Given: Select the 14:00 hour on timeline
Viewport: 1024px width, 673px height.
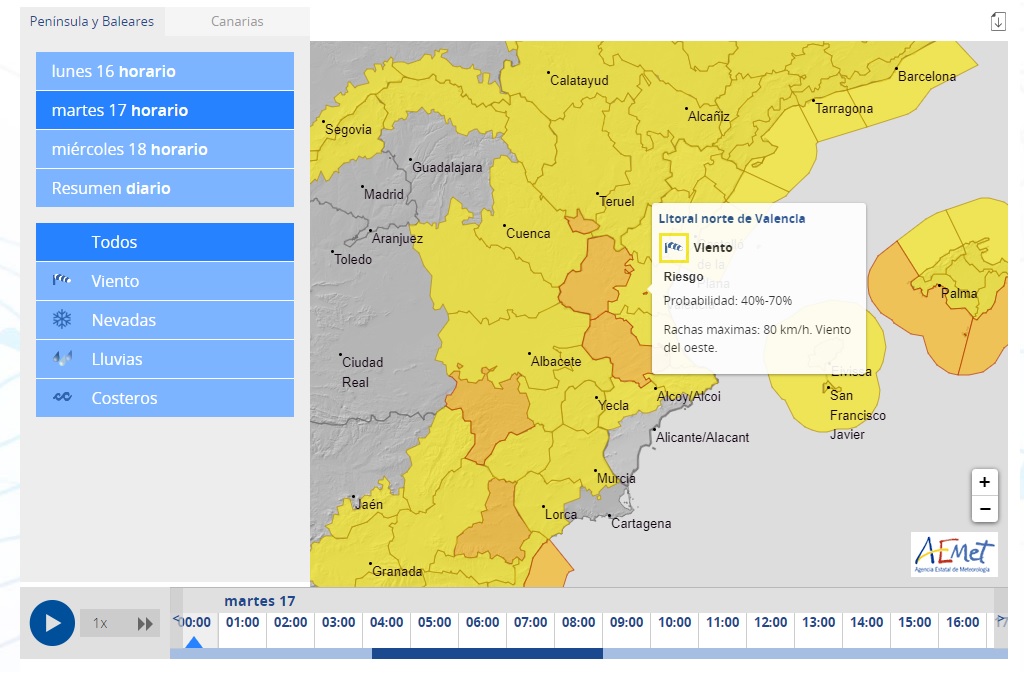Looking at the screenshot, I should pos(866,623).
